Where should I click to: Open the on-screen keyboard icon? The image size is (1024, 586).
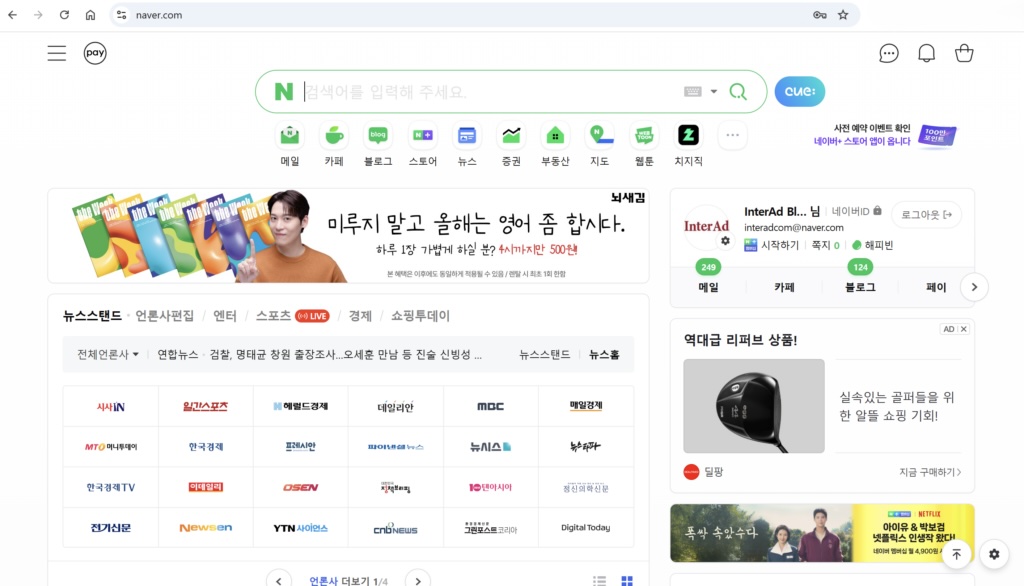(x=692, y=91)
